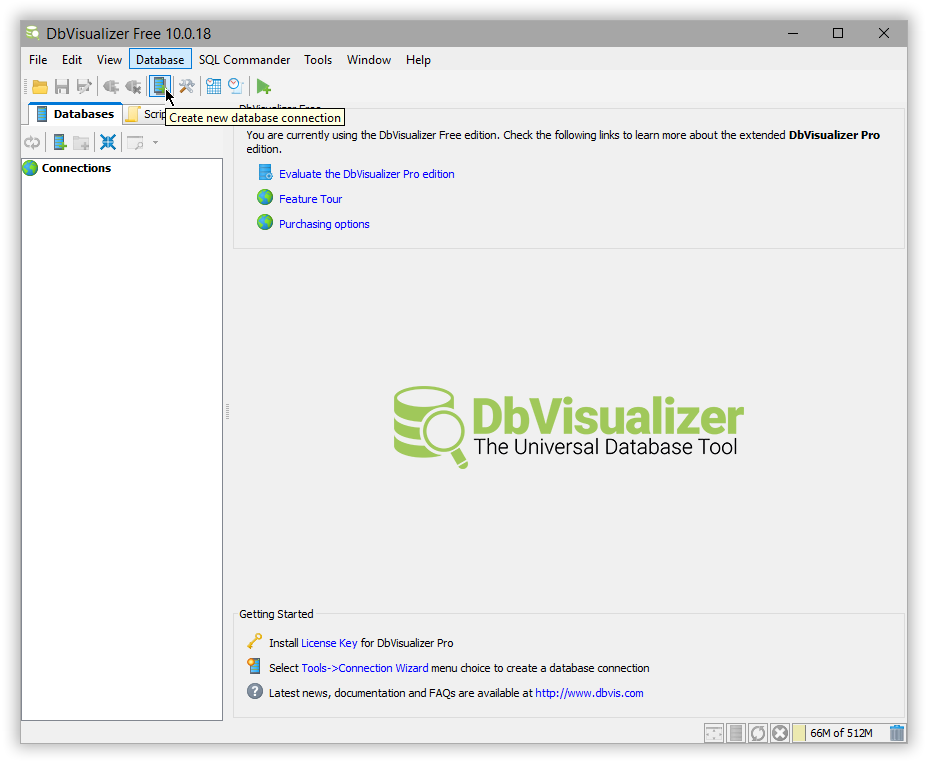Open file using the folder icon
The image size is (928, 764).
tap(40, 87)
